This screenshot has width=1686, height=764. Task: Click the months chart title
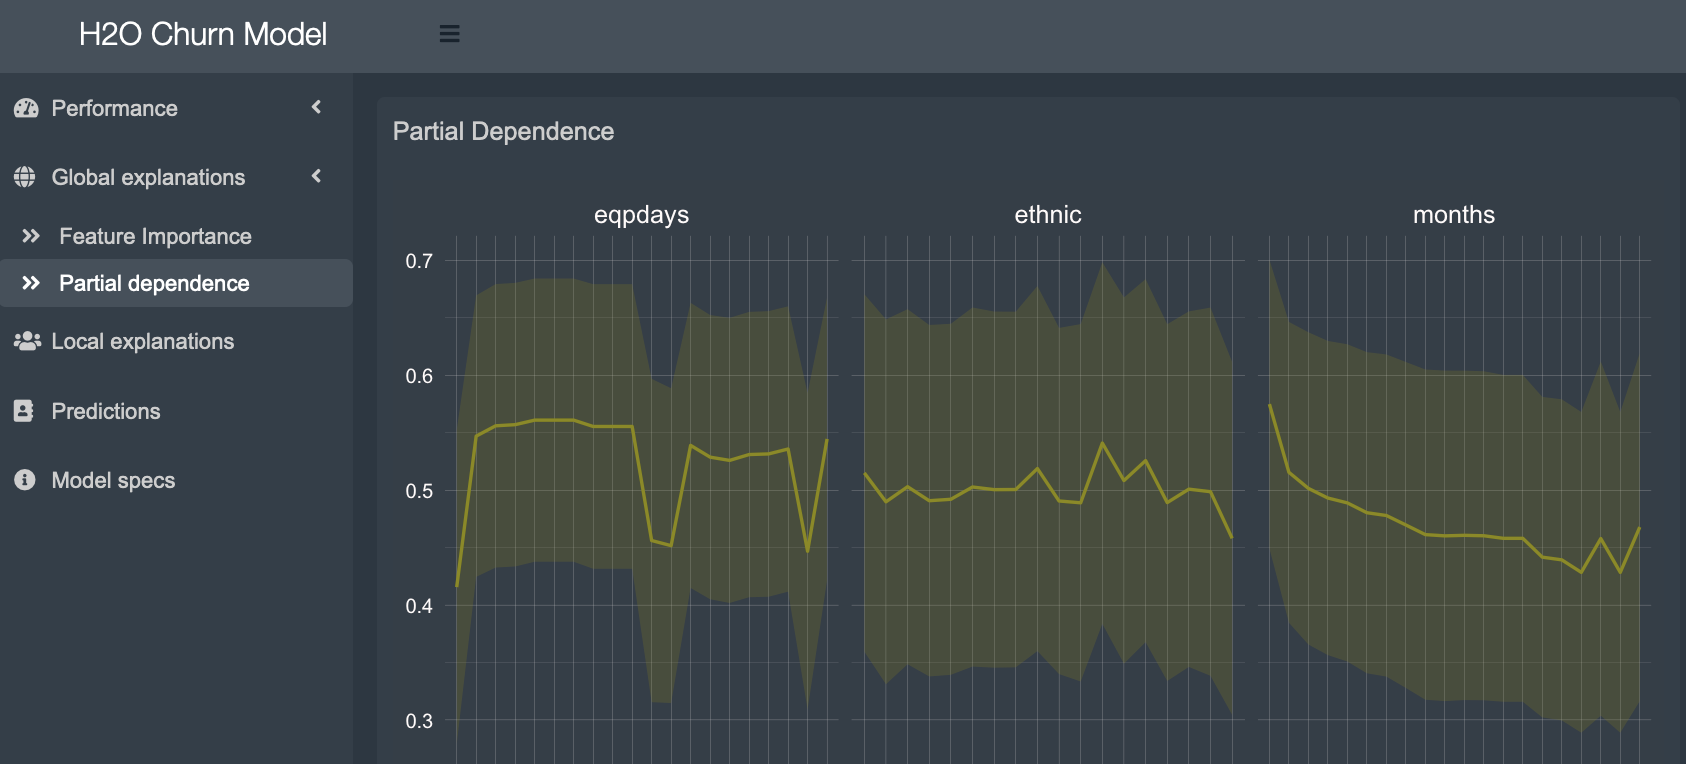click(x=1453, y=215)
